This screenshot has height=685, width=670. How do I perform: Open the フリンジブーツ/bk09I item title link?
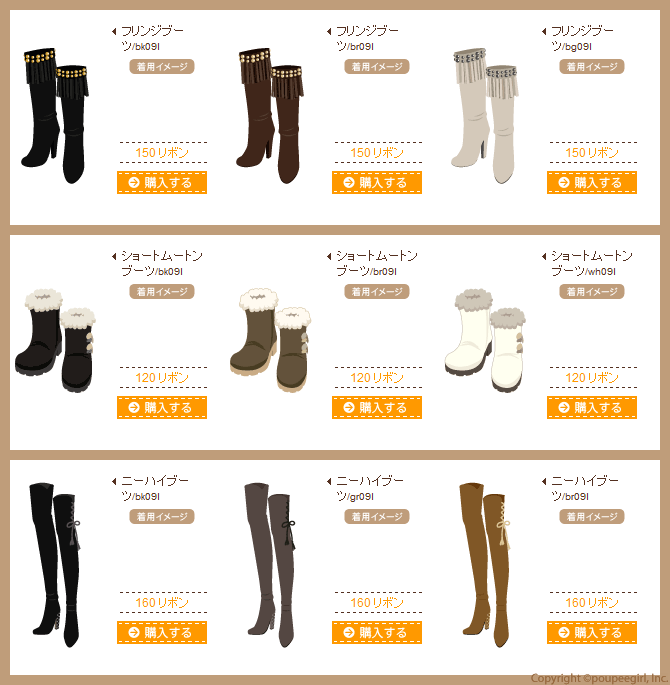click(152, 38)
